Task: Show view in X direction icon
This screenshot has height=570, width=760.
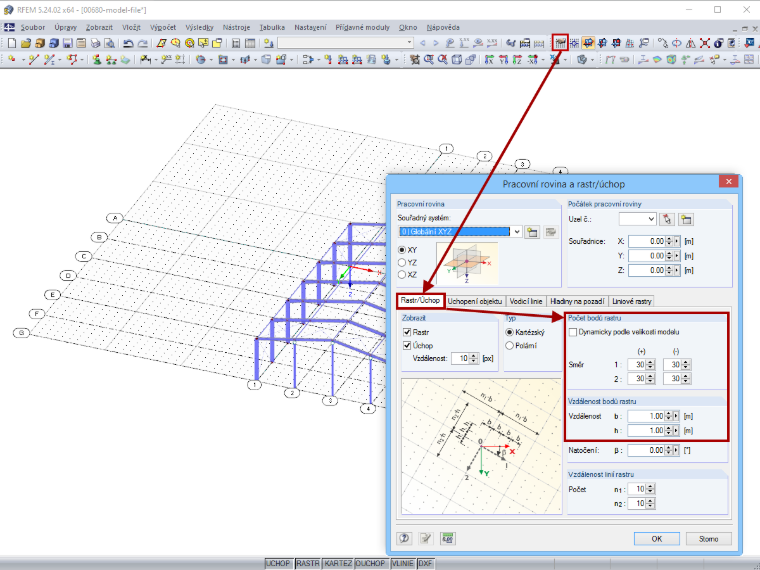Action: click(x=490, y=59)
